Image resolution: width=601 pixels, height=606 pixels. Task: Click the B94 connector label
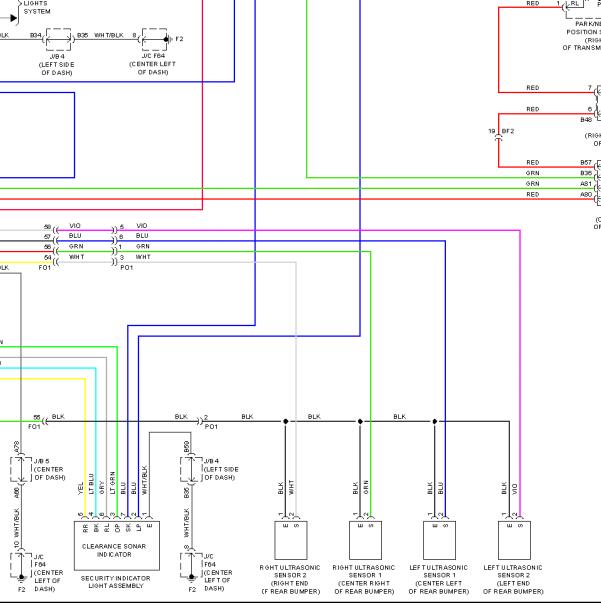[36, 35]
